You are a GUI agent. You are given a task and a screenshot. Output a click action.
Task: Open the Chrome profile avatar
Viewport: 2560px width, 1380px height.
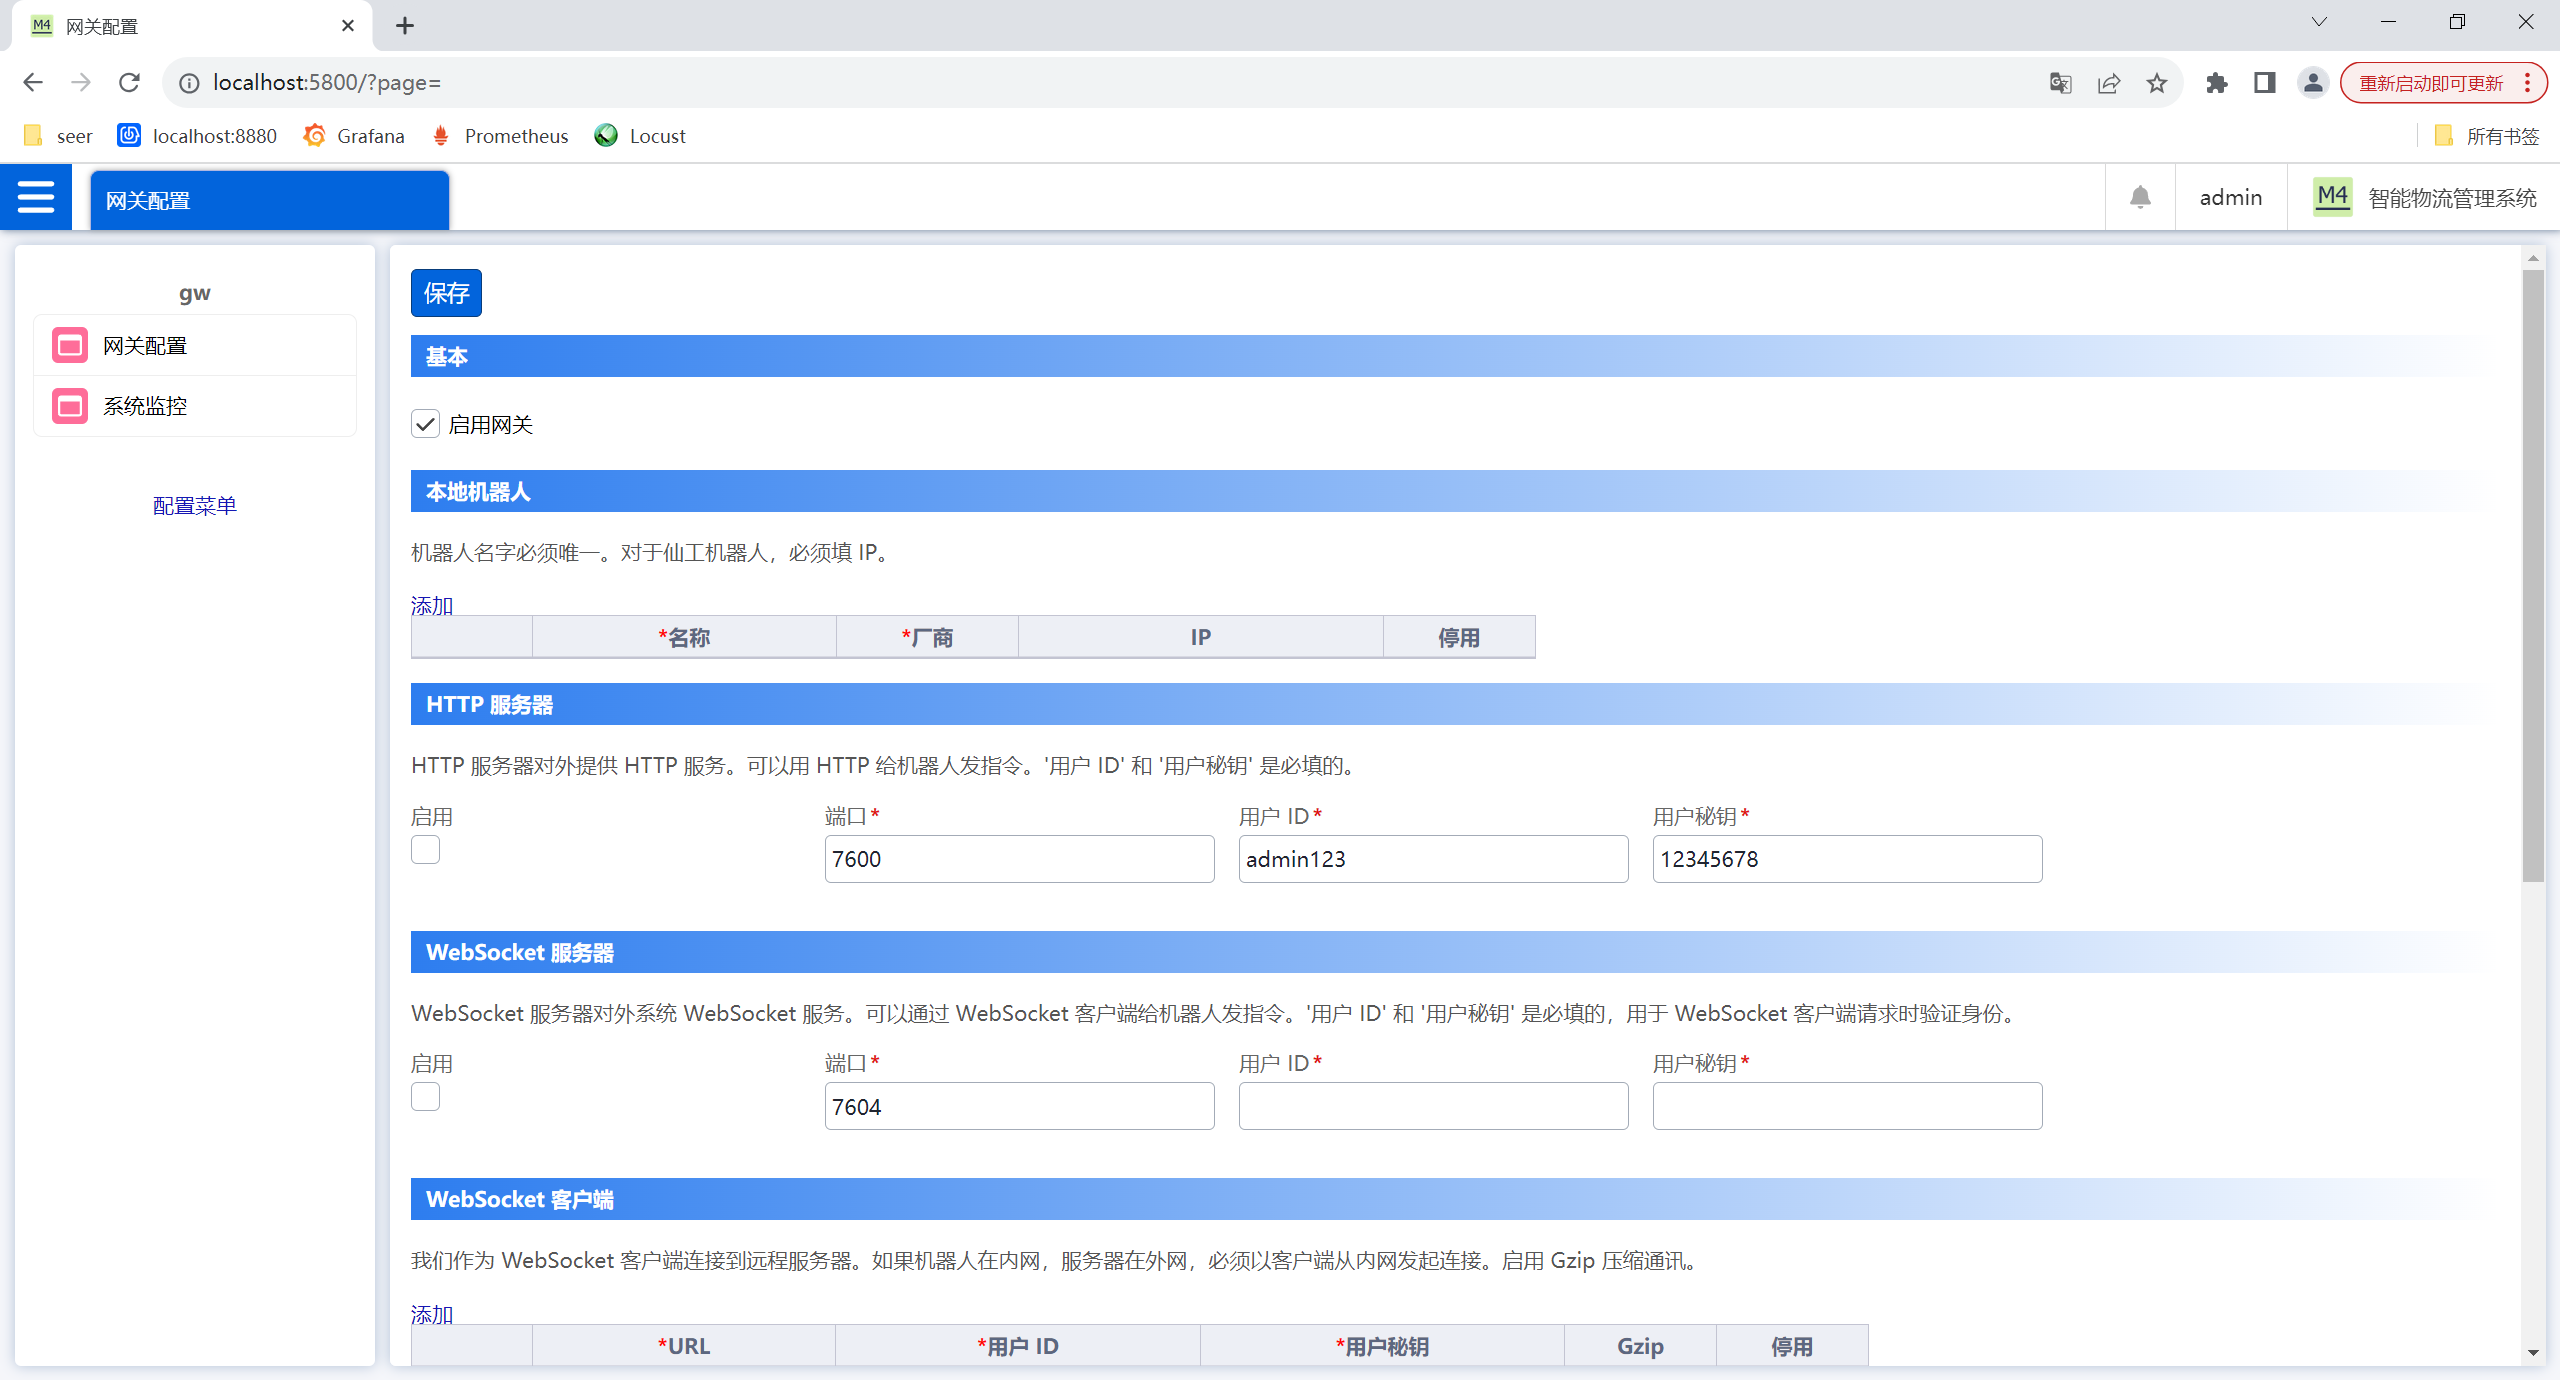coord(2313,83)
